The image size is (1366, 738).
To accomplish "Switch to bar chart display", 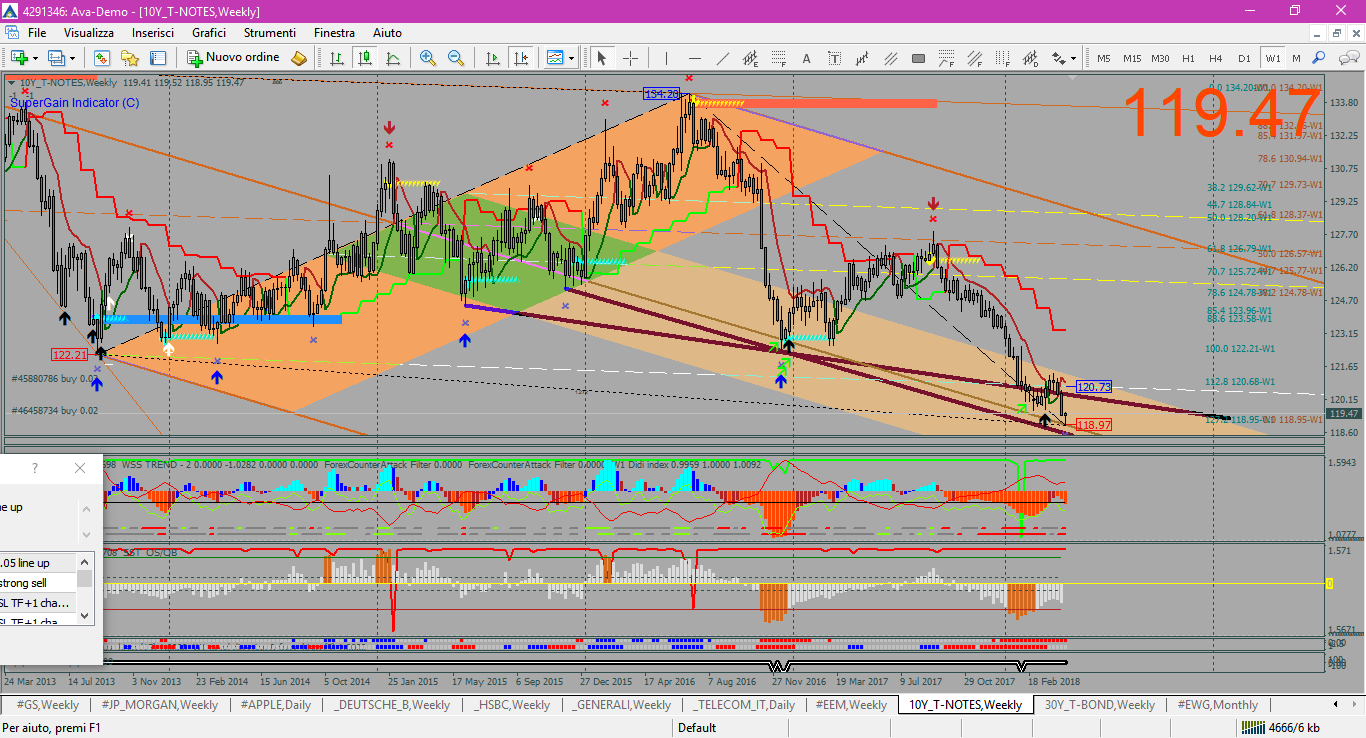I will pyautogui.click(x=336, y=58).
